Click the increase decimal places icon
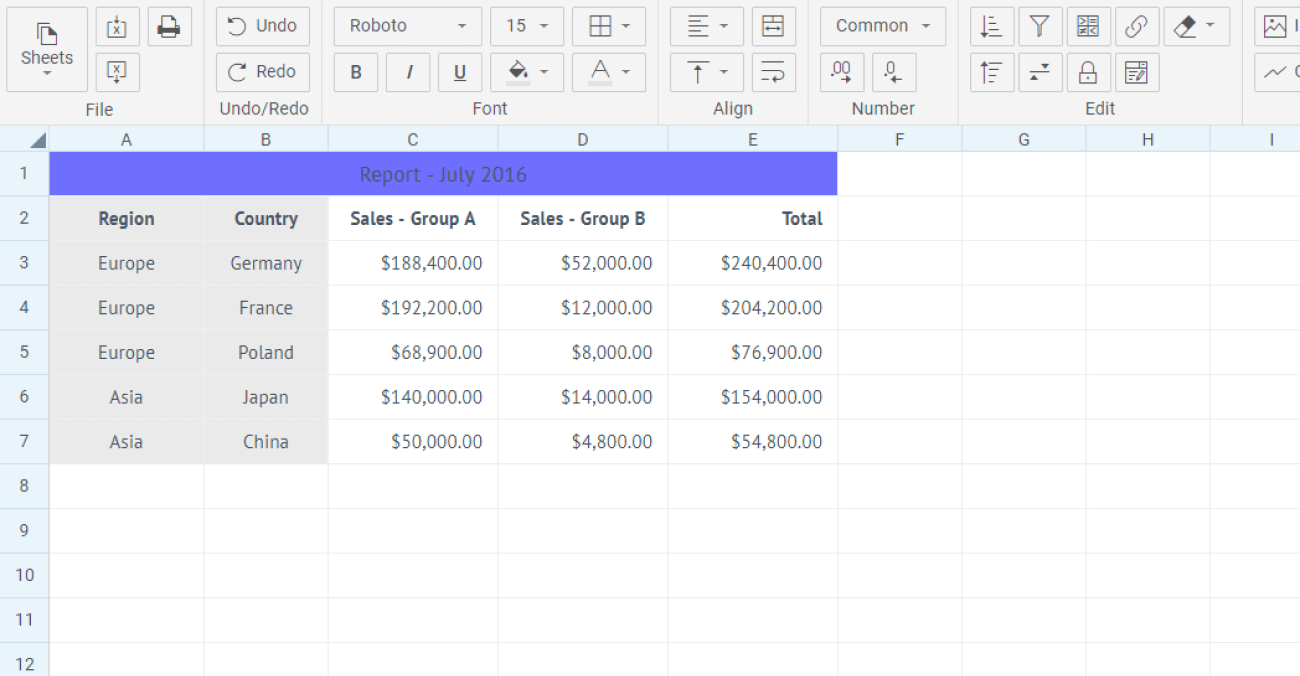The image size is (1300, 676). [841, 73]
